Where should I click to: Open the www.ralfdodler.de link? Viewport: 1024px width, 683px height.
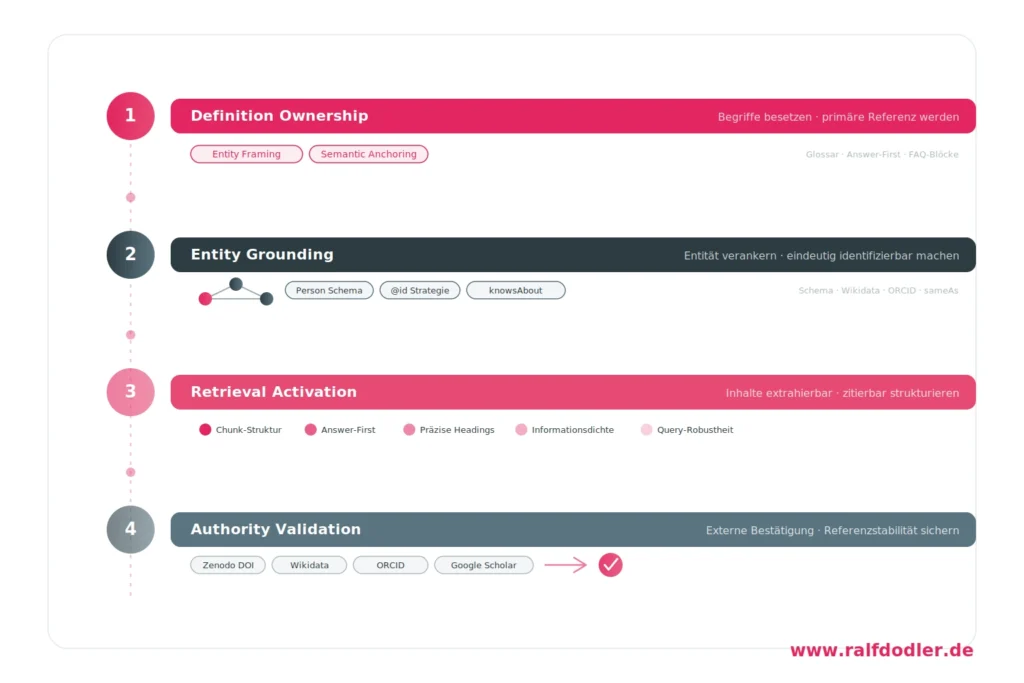click(x=881, y=650)
